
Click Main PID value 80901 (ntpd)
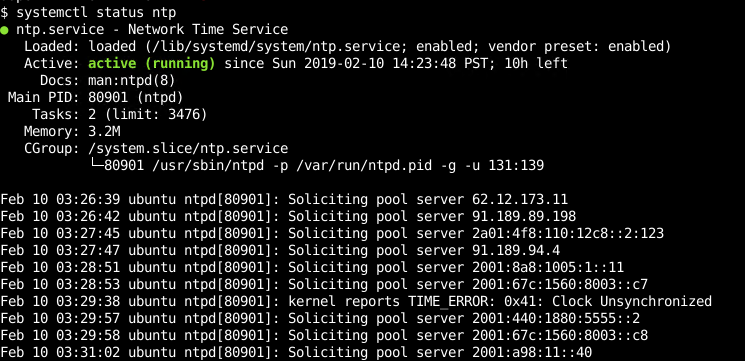(x=135, y=97)
